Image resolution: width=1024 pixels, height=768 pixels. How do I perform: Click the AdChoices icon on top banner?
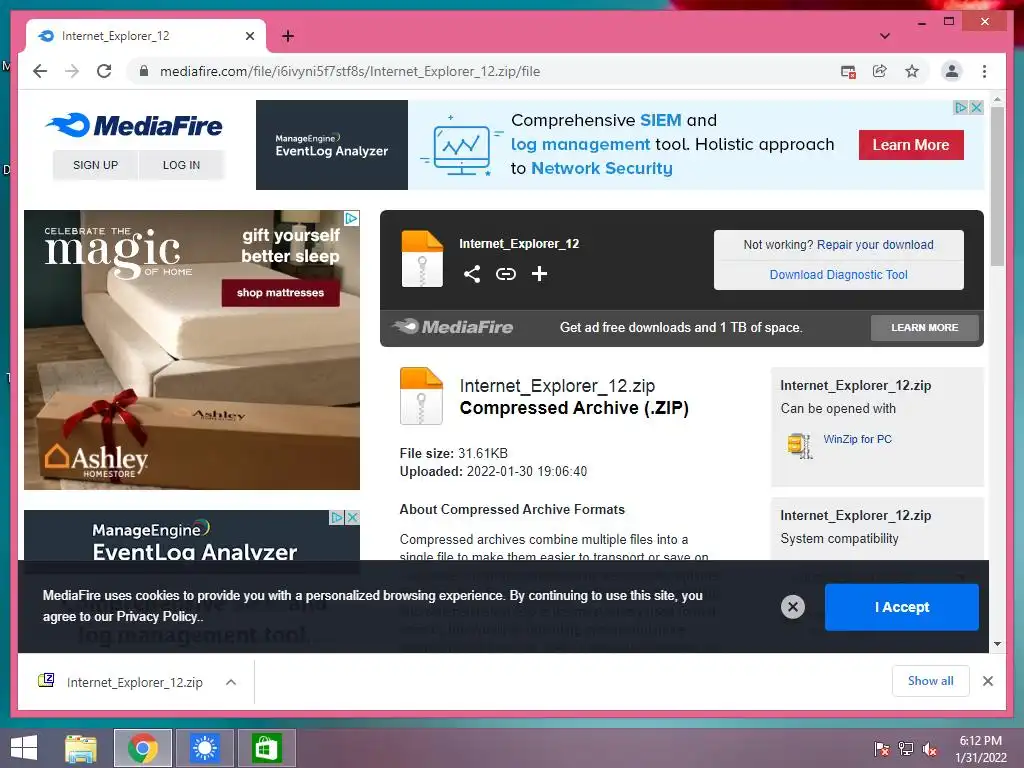961,107
